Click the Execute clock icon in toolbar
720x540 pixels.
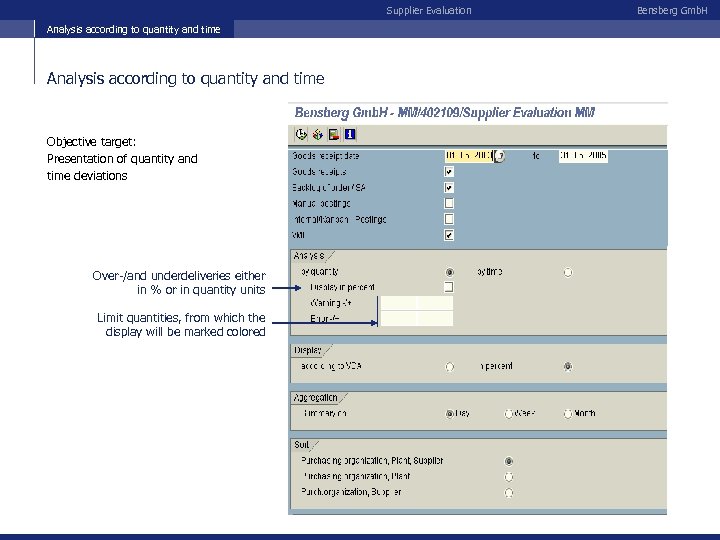tap(301, 135)
